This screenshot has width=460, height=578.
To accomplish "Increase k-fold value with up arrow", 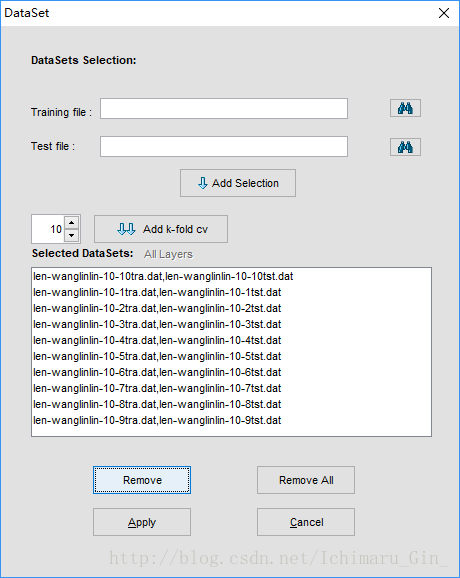I will tap(72, 223).
